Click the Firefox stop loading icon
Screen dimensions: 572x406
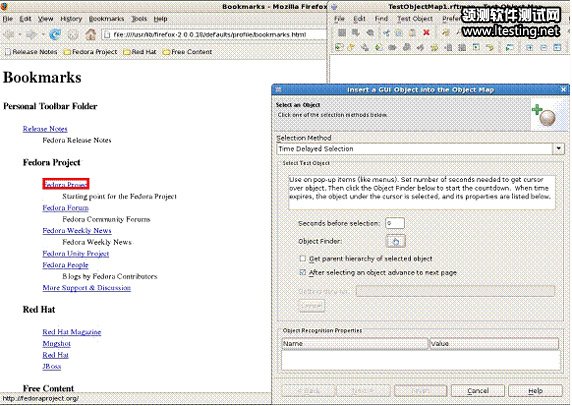tap(73, 35)
